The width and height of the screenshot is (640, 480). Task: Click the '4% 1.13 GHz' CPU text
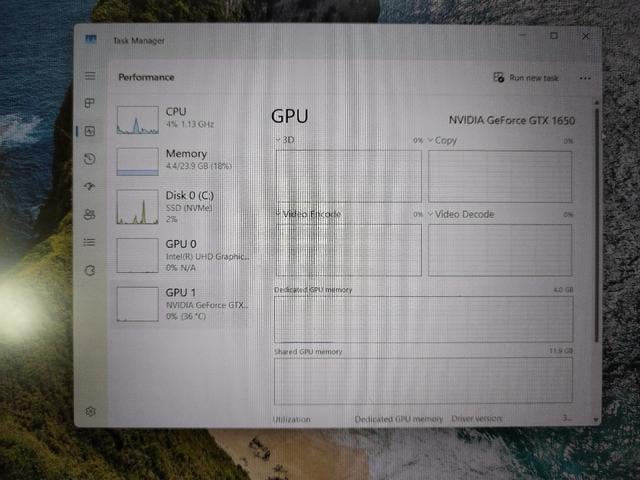(x=190, y=124)
